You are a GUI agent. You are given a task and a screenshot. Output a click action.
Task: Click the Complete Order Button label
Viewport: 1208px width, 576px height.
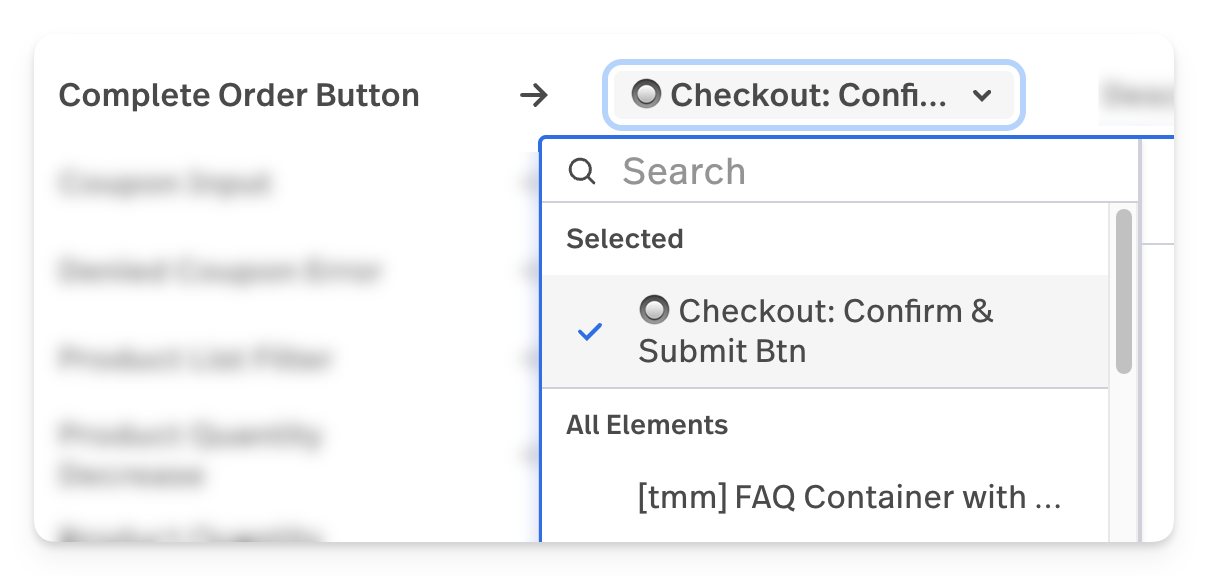point(239,96)
